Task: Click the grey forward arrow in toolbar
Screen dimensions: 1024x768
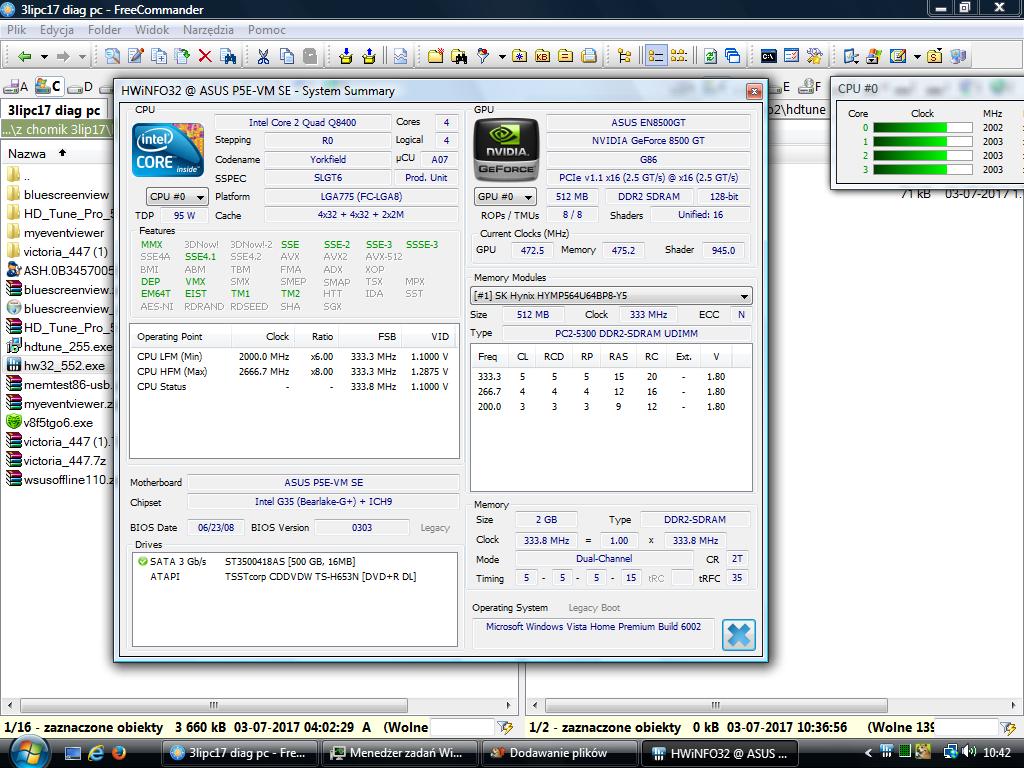Action: click(x=63, y=57)
